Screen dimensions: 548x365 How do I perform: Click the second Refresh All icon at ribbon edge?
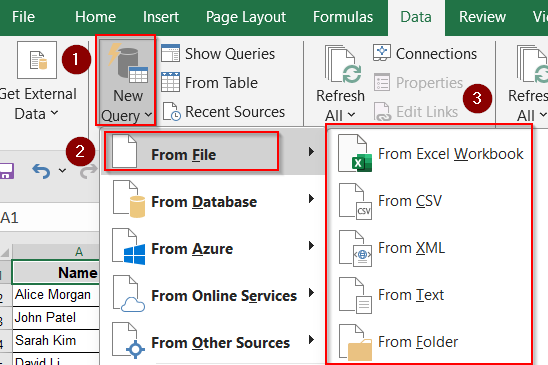click(x=533, y=64)
